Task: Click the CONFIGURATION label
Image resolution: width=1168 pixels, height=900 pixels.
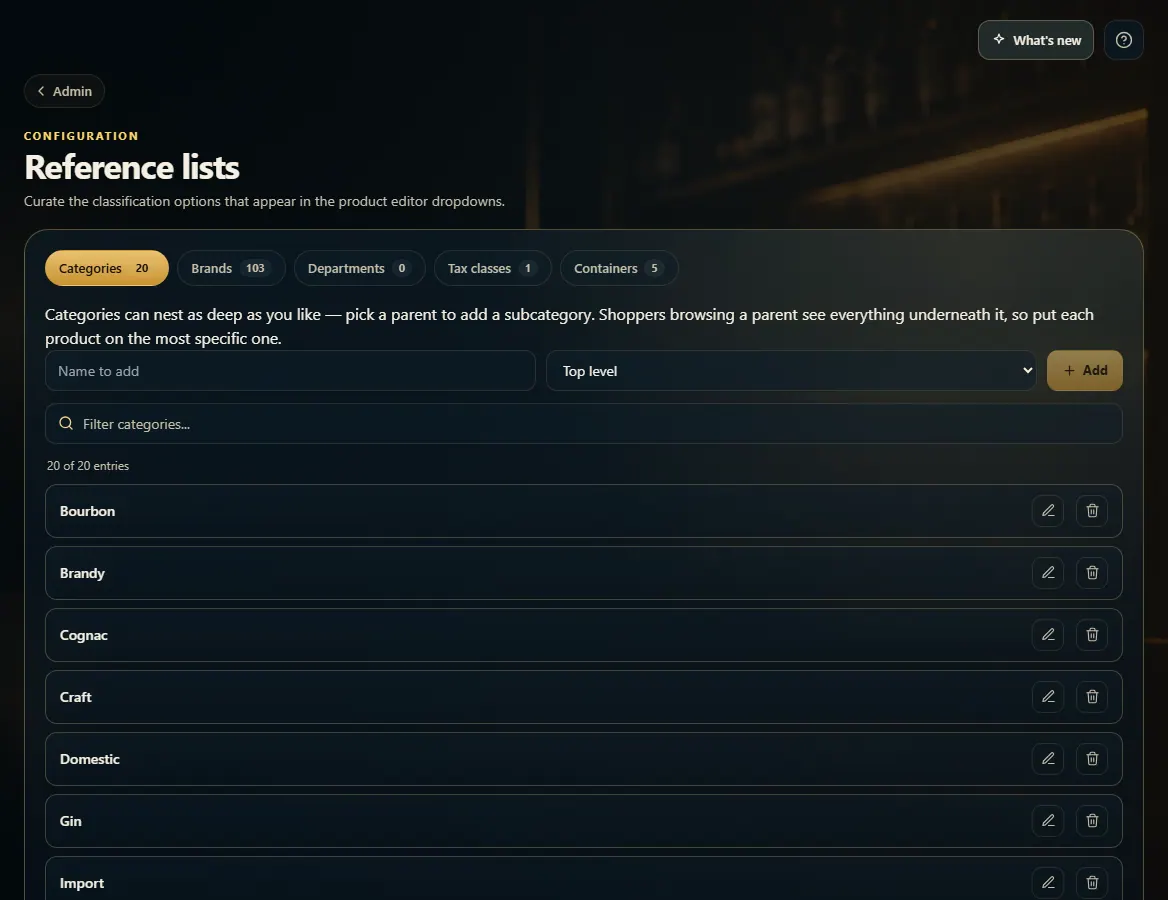Action: point(81,136)
